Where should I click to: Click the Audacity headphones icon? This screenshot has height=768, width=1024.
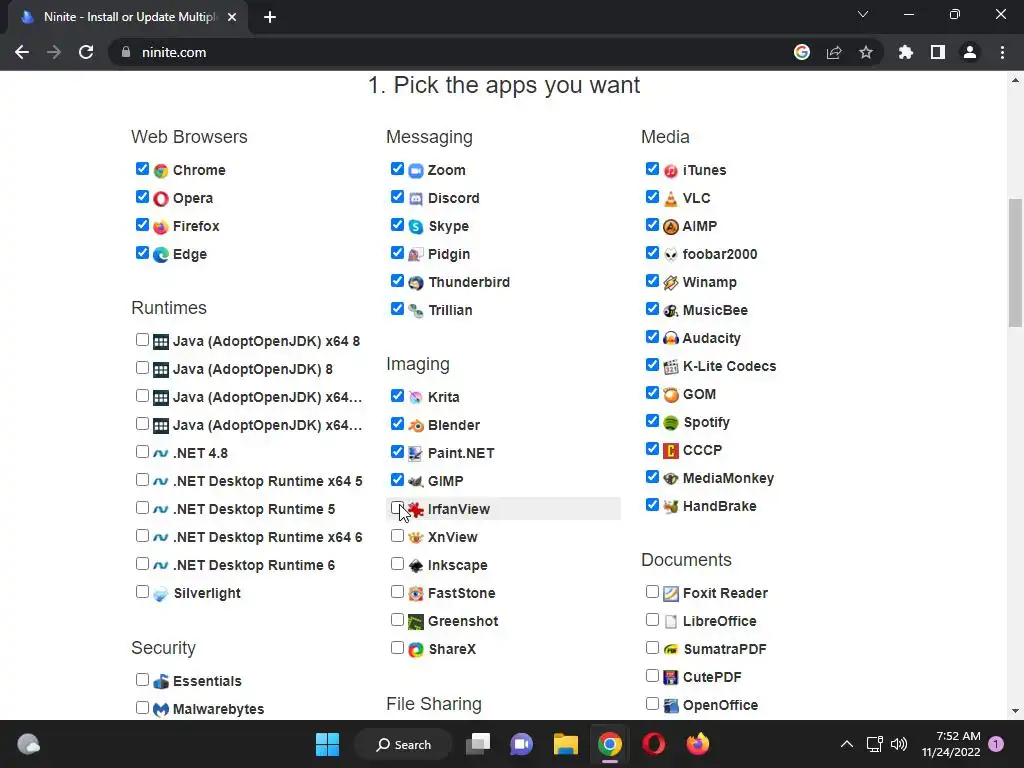point(671,339)
